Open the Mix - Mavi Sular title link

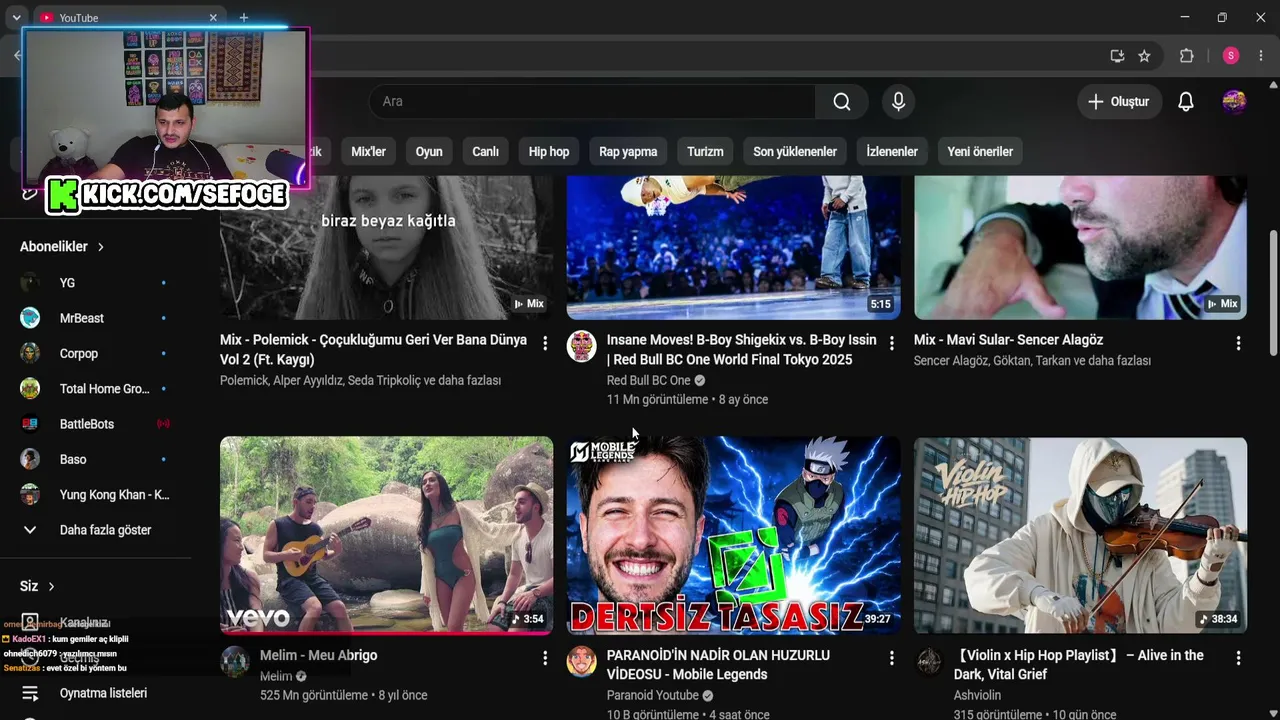tap(1008, 340)
